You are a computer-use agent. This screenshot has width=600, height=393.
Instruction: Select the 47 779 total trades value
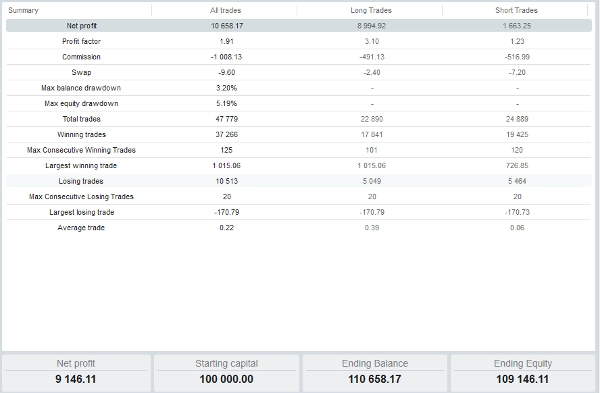(x=227, y=119)
